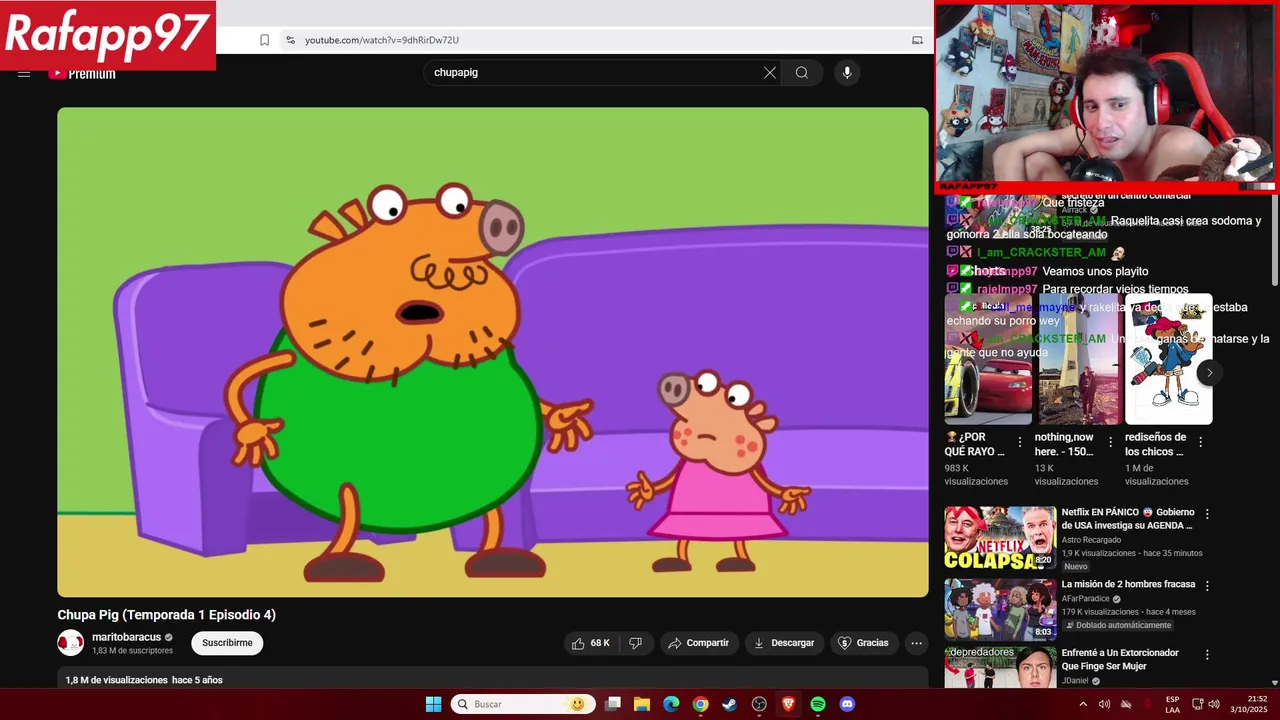Open Discord from taskbar
1280x720 pixels.
click(x=847, y=704)
